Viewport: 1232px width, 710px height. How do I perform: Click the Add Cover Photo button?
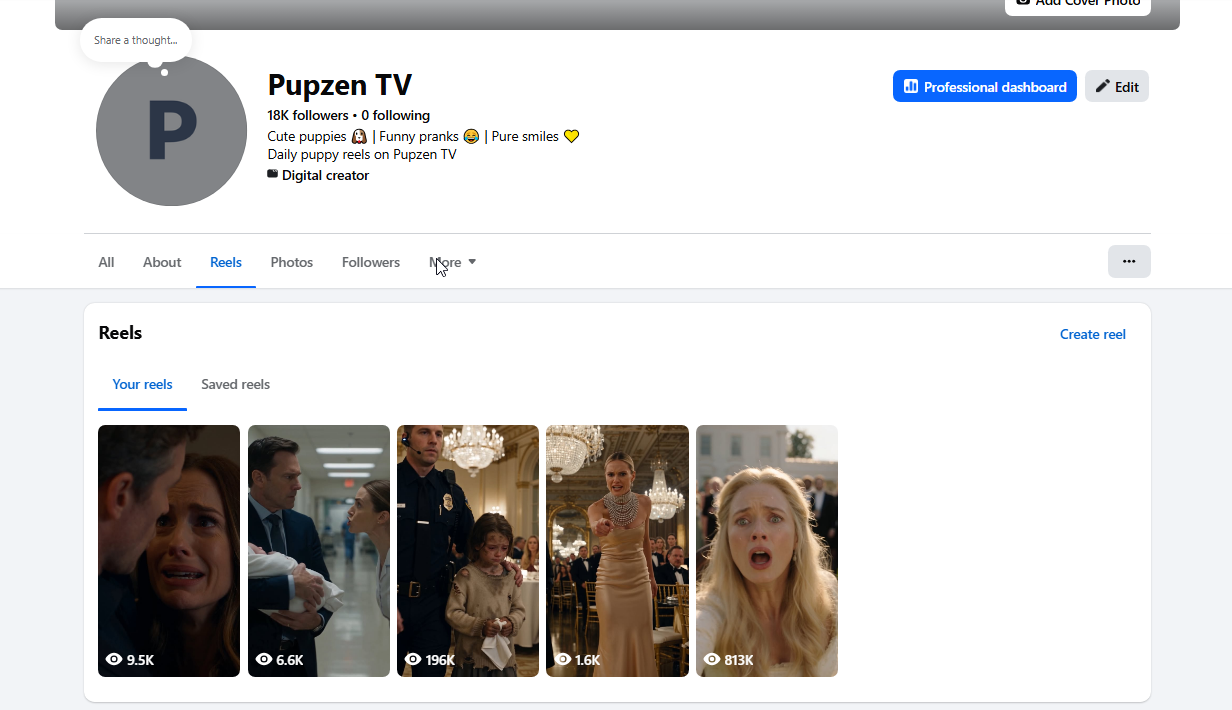tap(1078, 4)
